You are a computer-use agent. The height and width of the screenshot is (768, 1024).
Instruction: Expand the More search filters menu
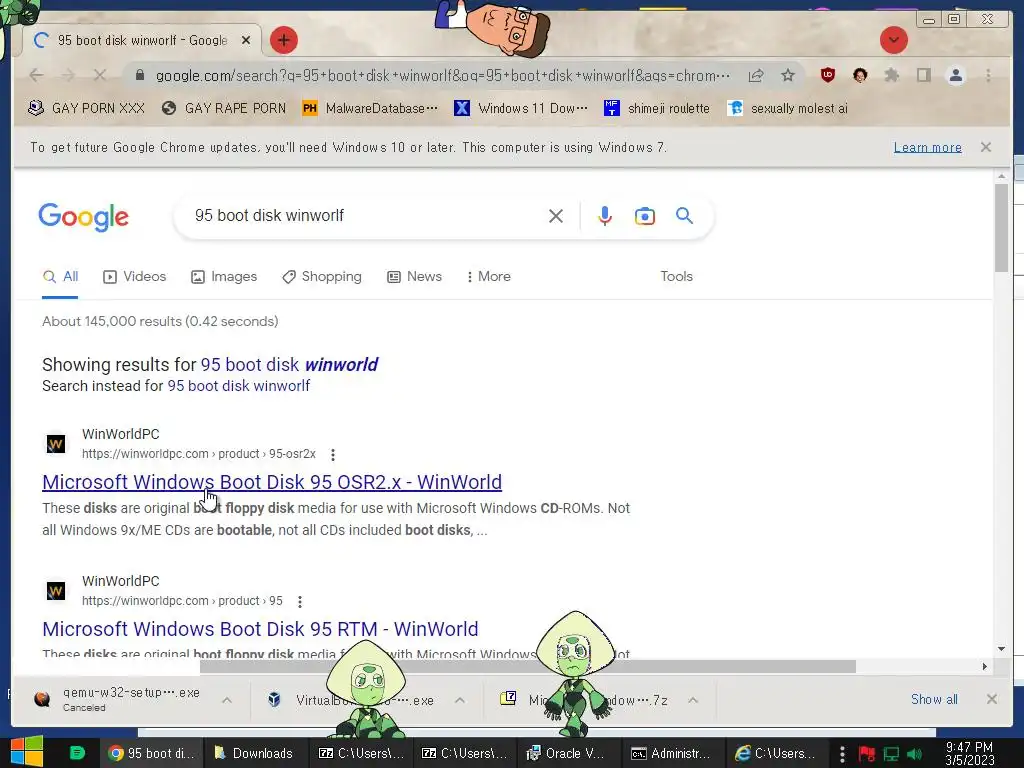point(489,277)
